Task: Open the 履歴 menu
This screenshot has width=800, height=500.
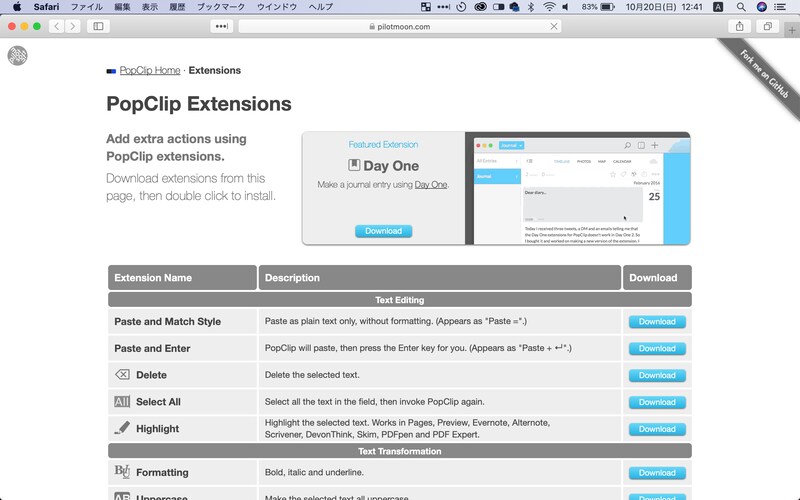Action: click(x=177, y=7)
